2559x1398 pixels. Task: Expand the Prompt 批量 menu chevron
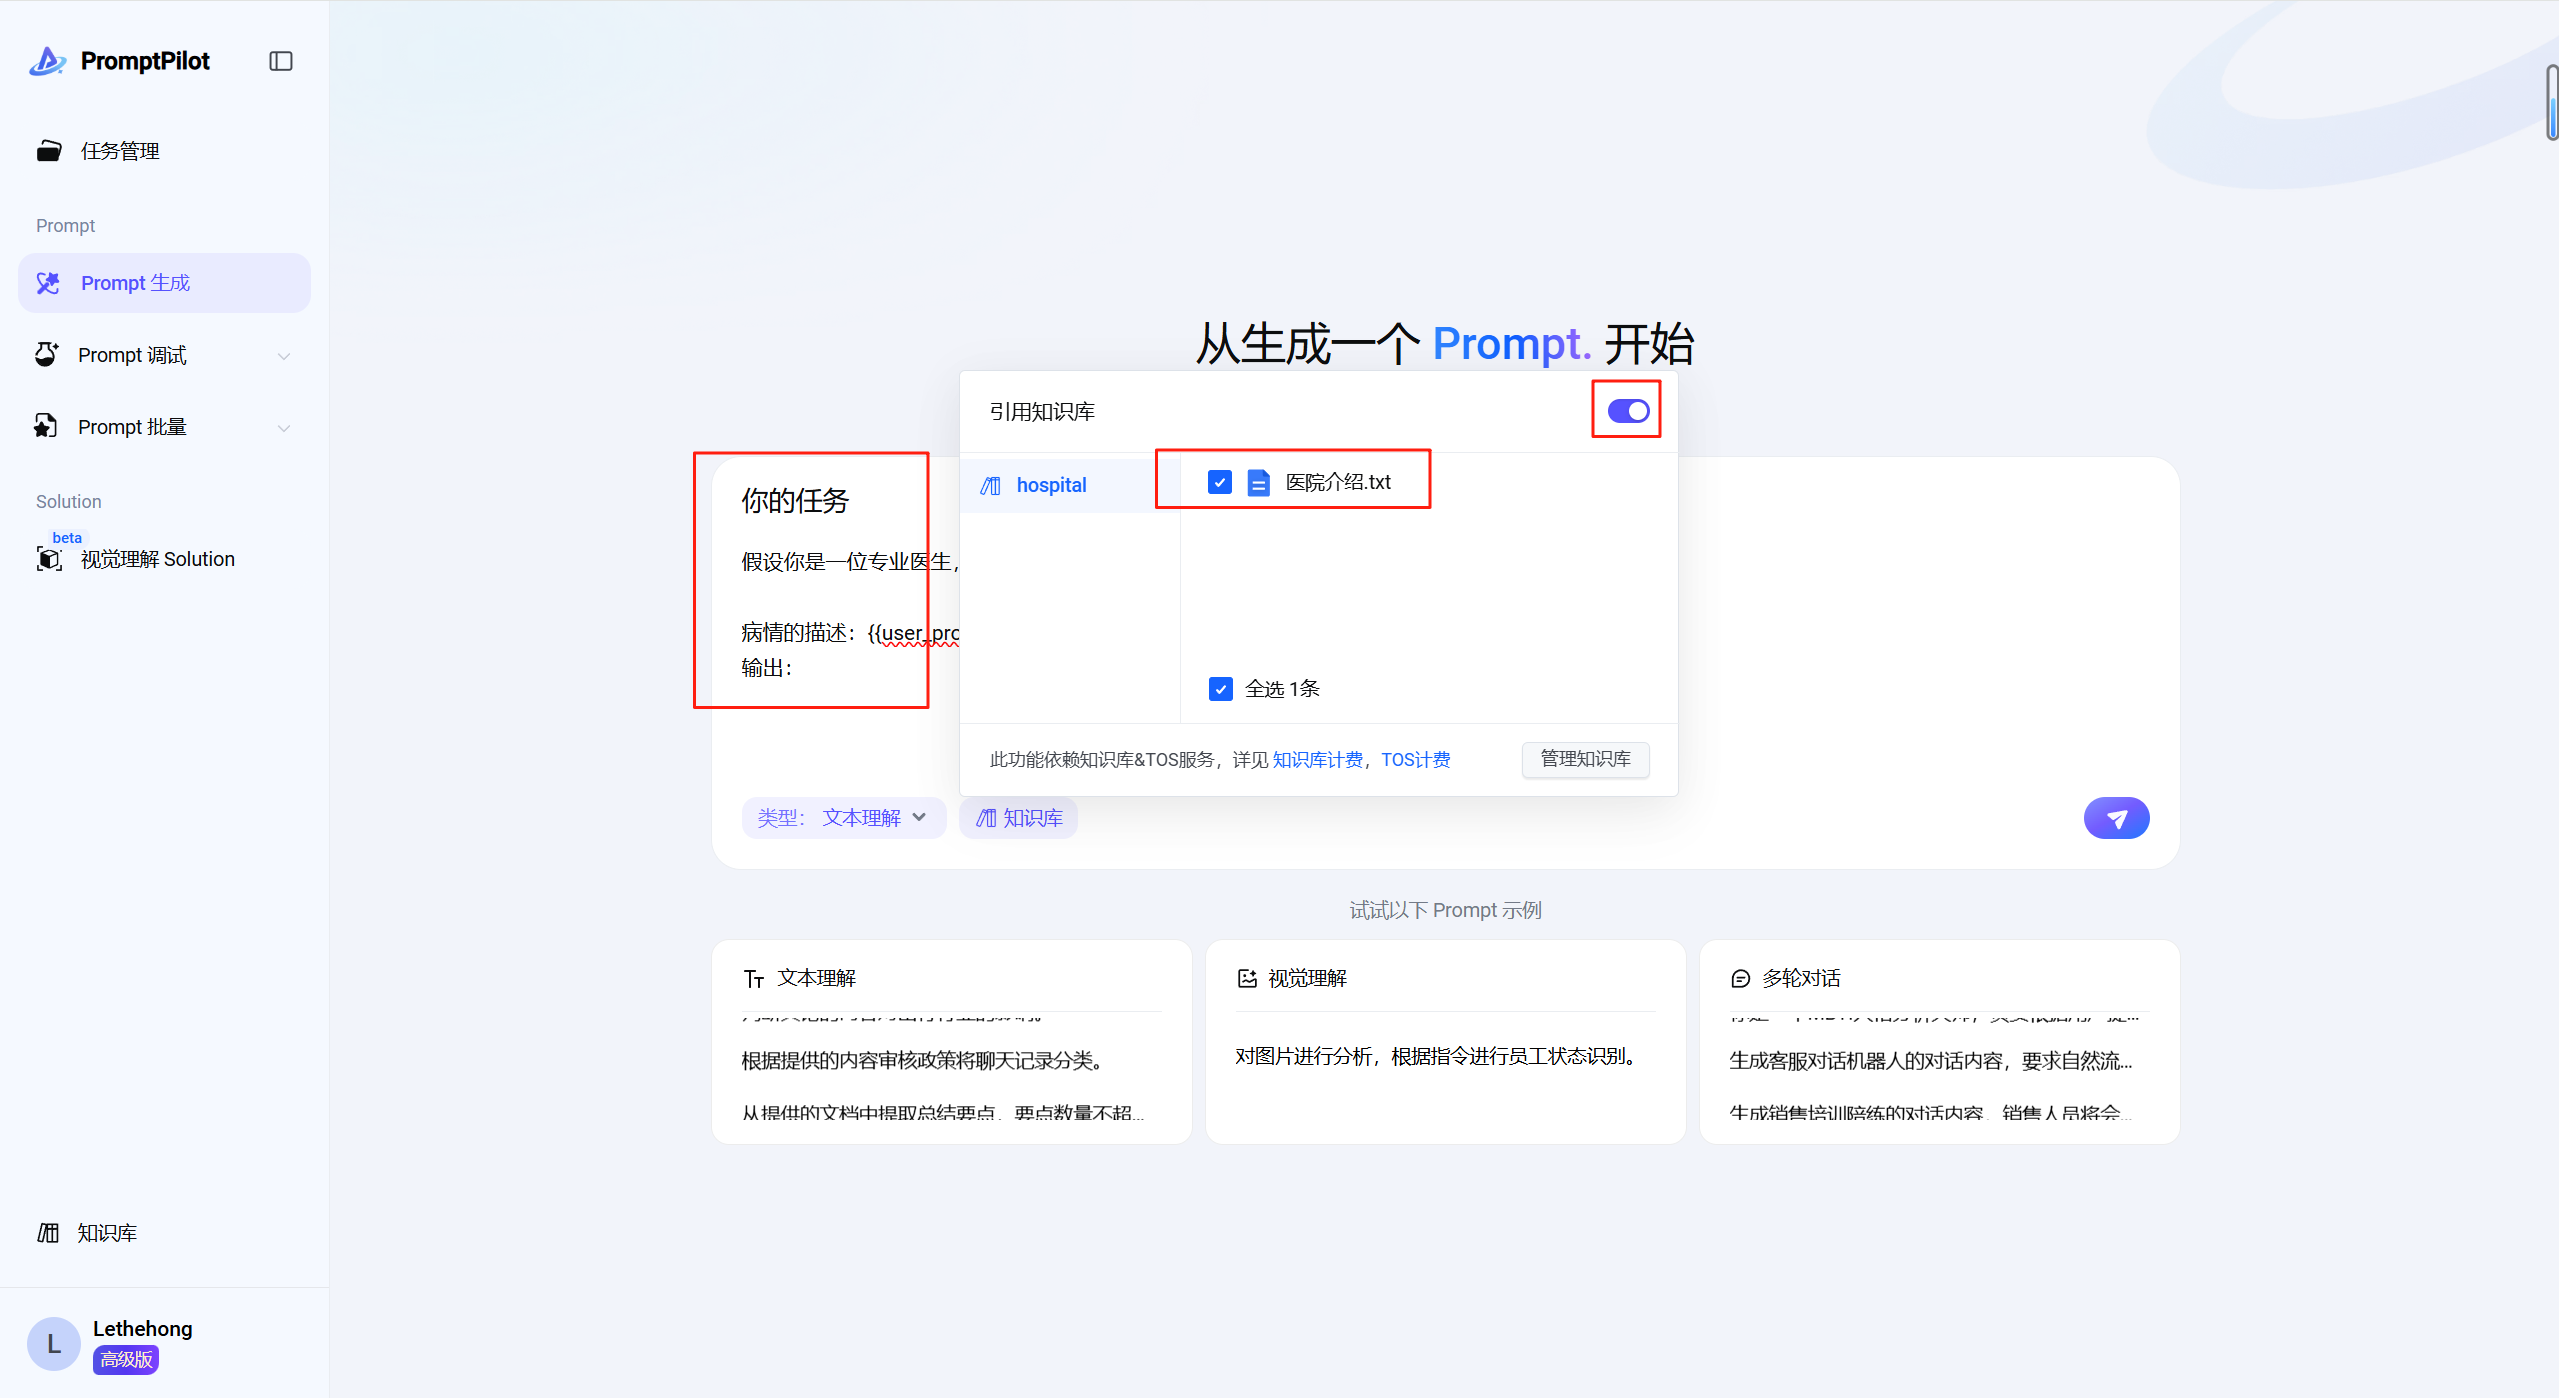tap(284, 428)
